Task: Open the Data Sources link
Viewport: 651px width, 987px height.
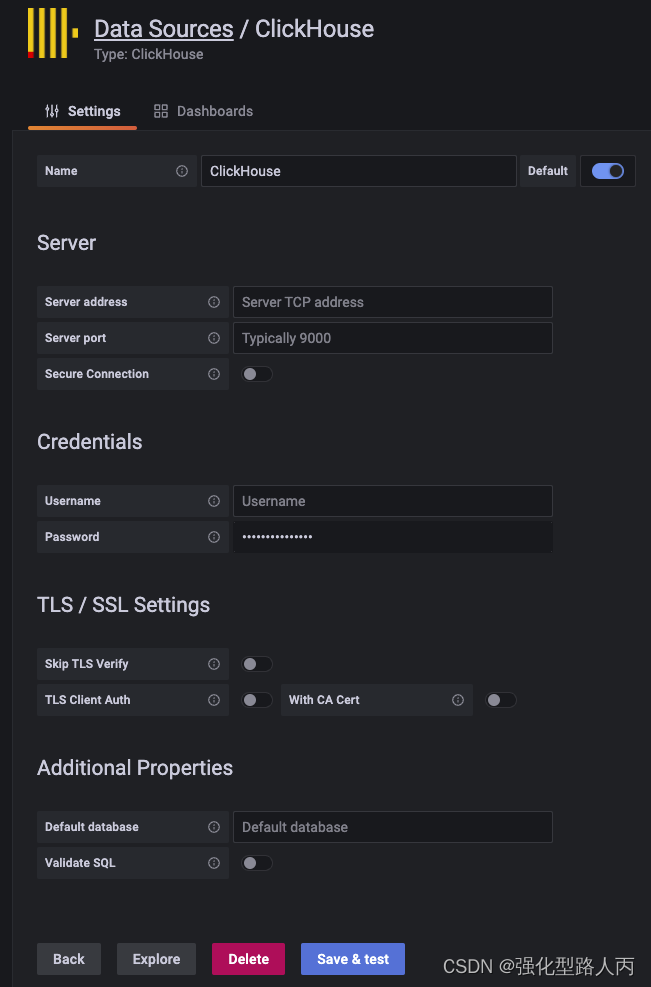Action: tap(163, 28)
